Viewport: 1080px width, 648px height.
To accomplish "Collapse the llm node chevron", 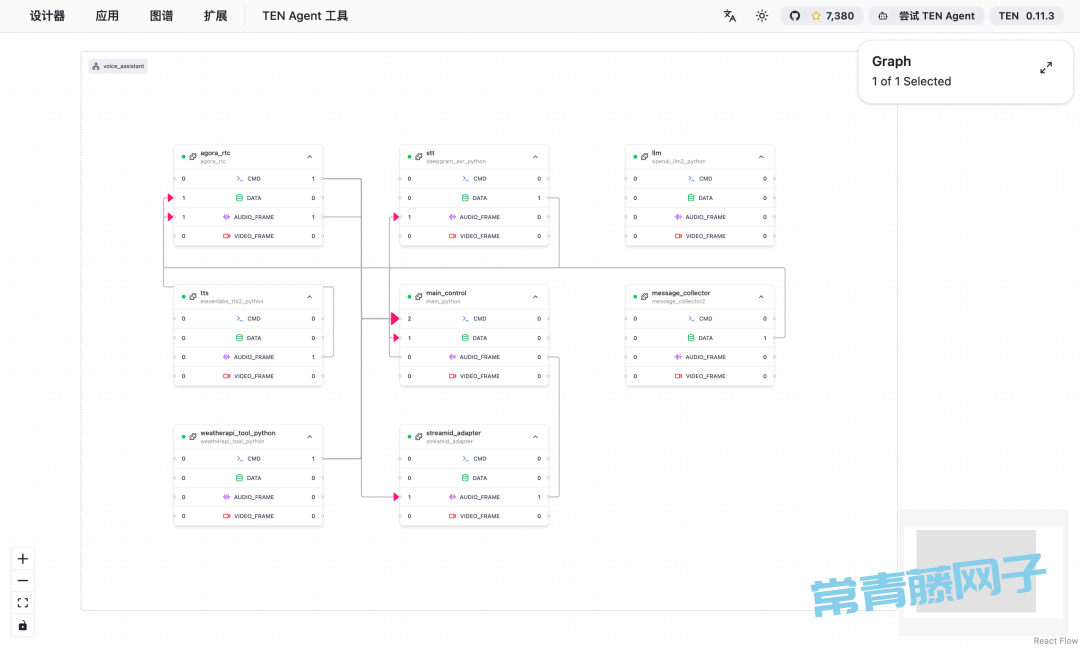I will coord(761,157).
